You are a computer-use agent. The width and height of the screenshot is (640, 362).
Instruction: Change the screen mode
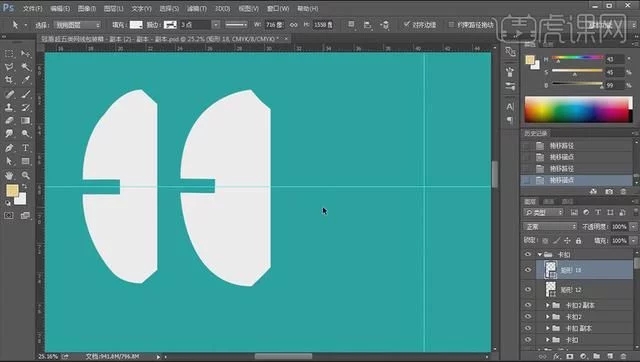pos(25,215)
